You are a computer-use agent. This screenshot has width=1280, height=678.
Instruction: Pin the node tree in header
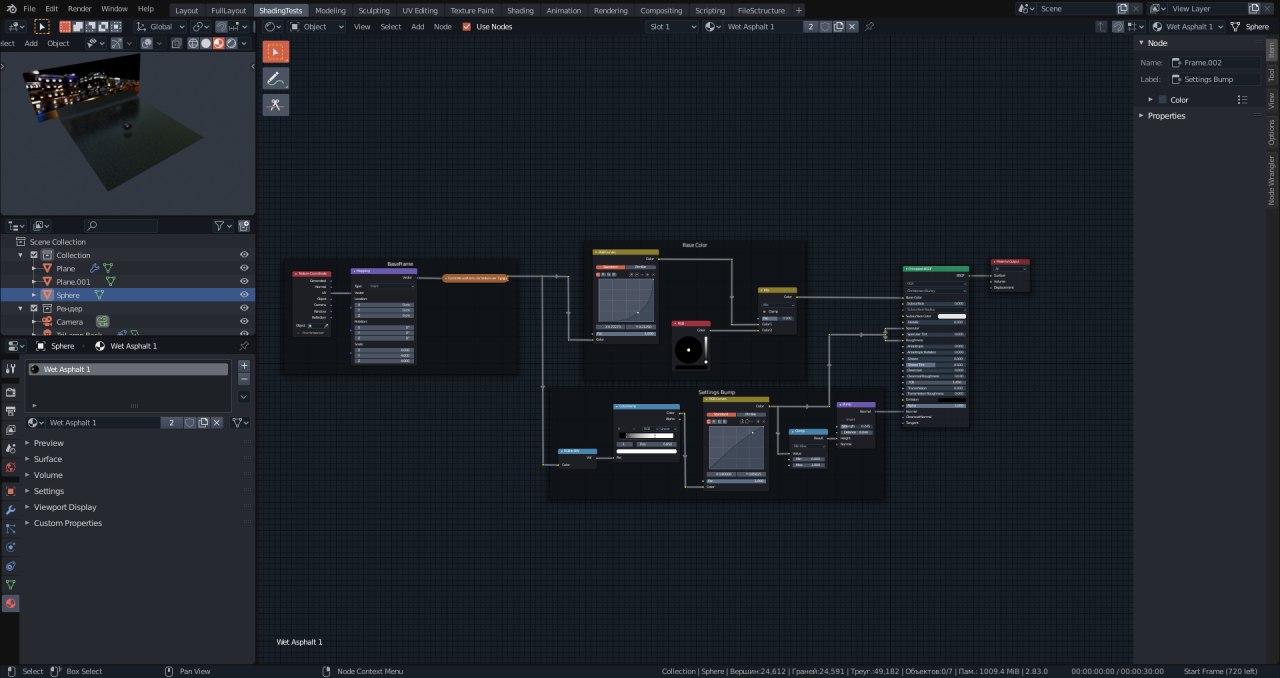point(869,26)
